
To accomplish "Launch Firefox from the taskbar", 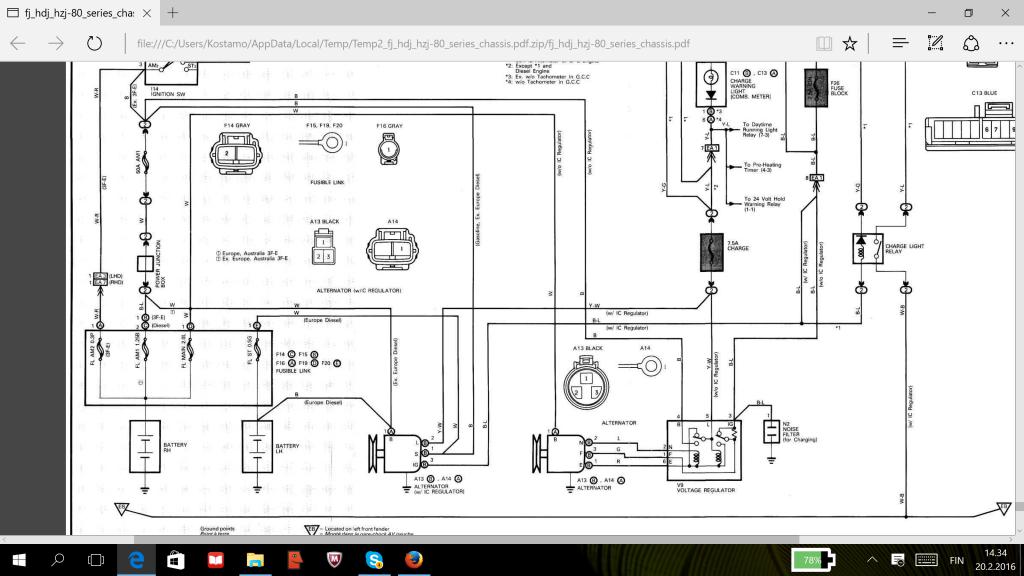I will pyautogui.click(x=414, y=559).
